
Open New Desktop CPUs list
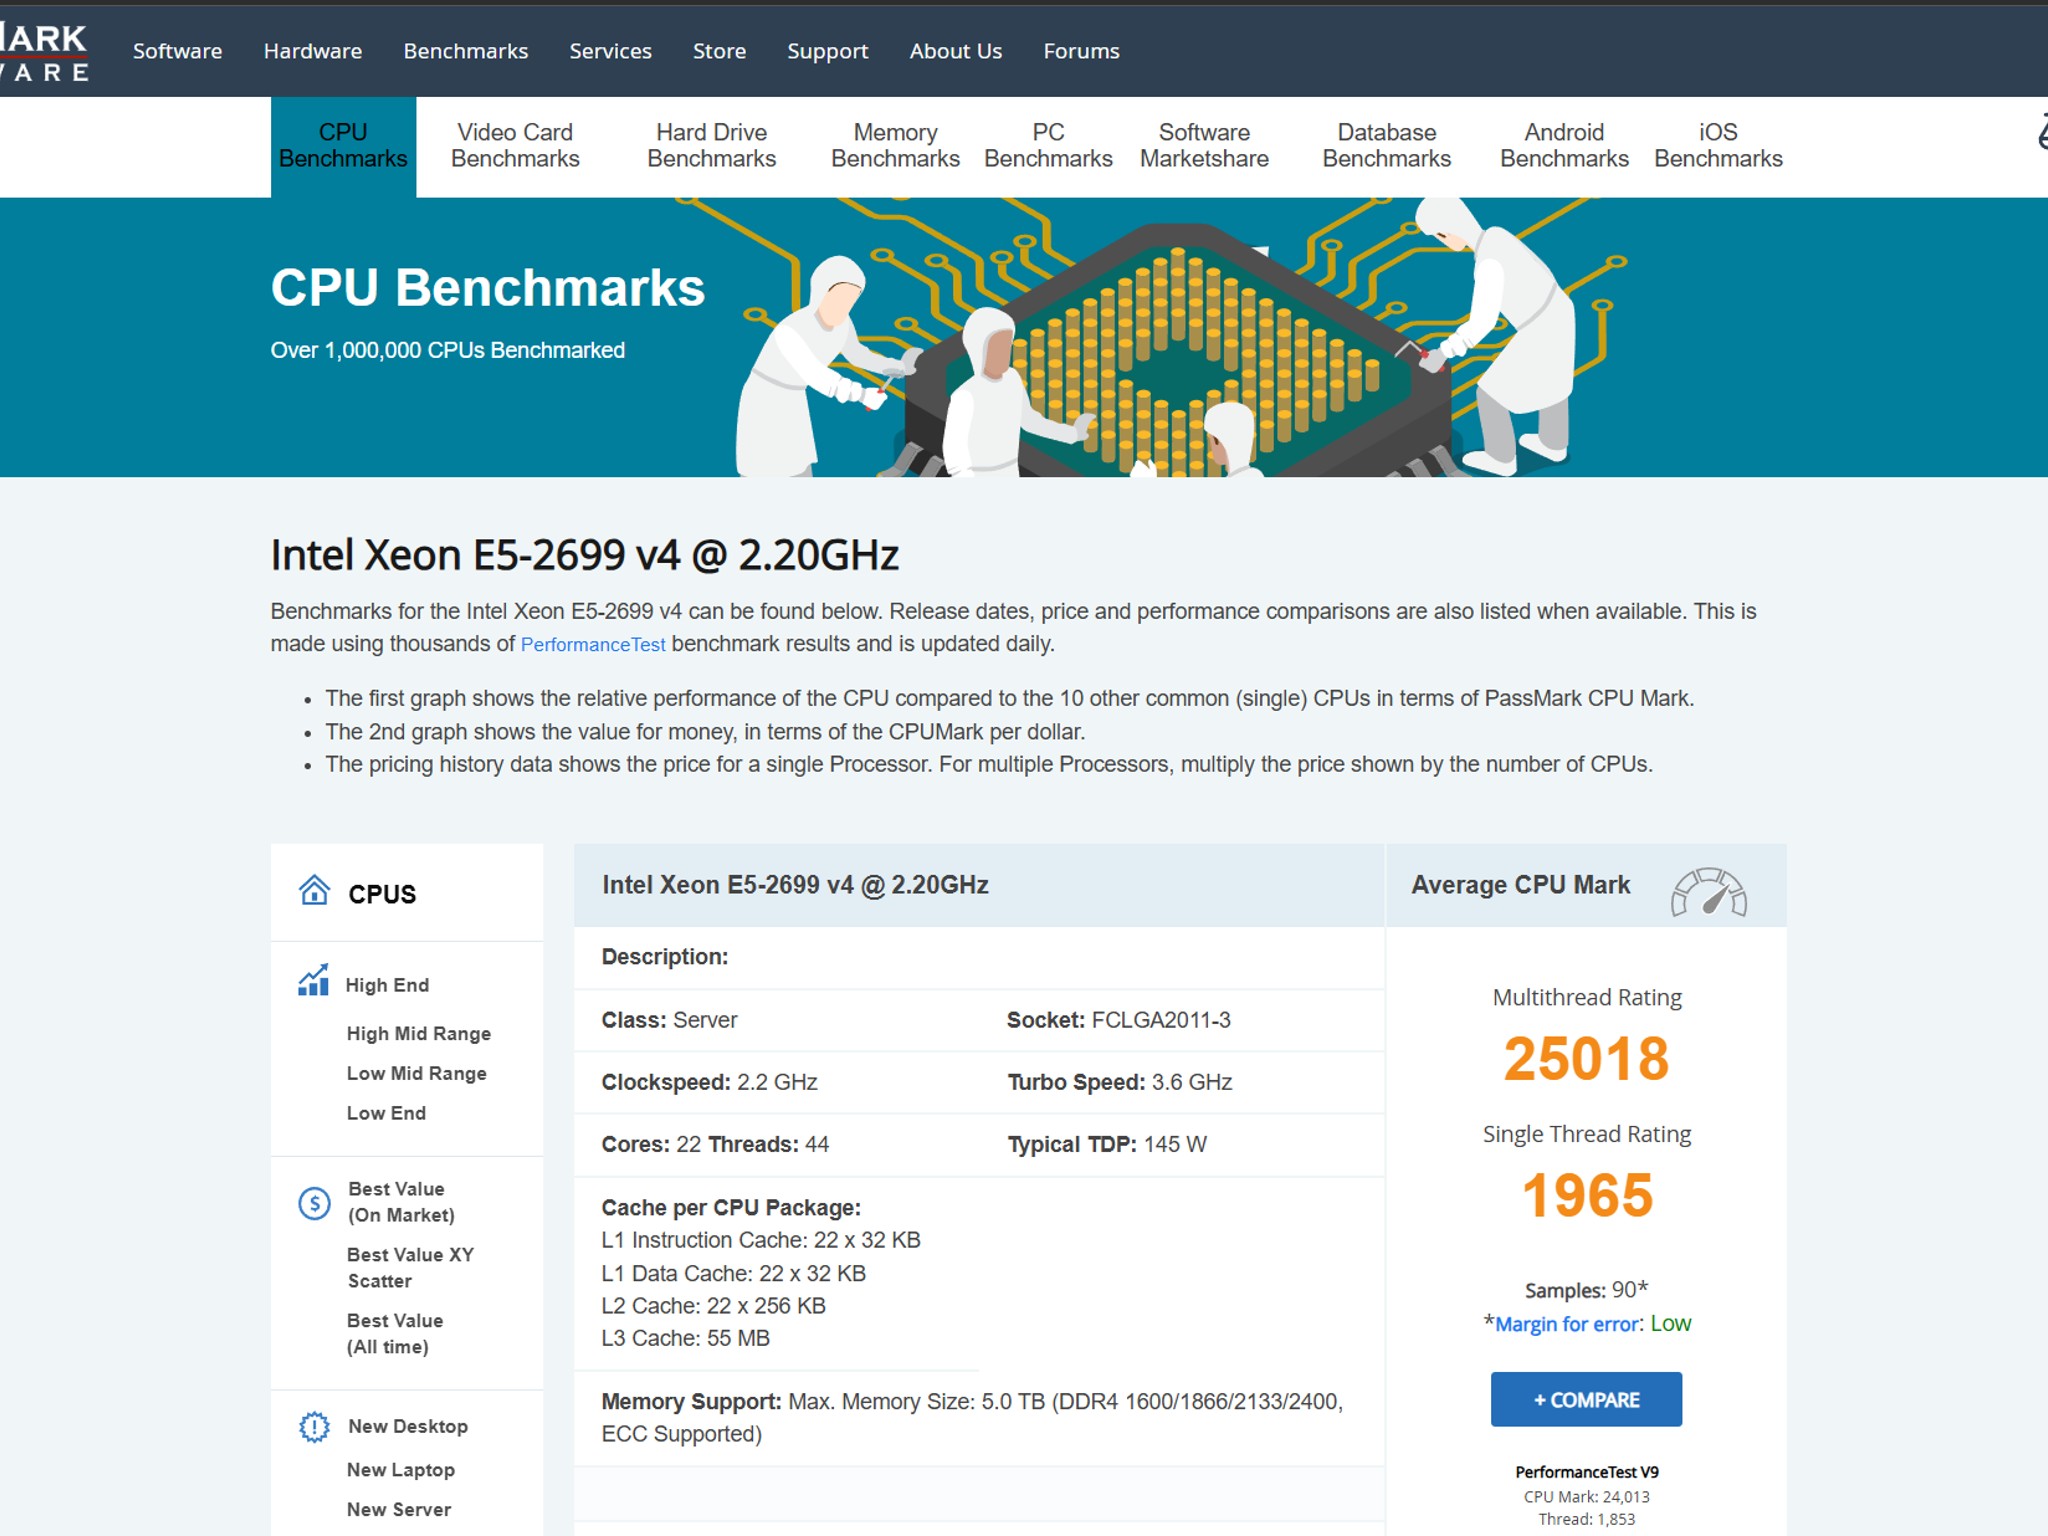point(408,1426)
